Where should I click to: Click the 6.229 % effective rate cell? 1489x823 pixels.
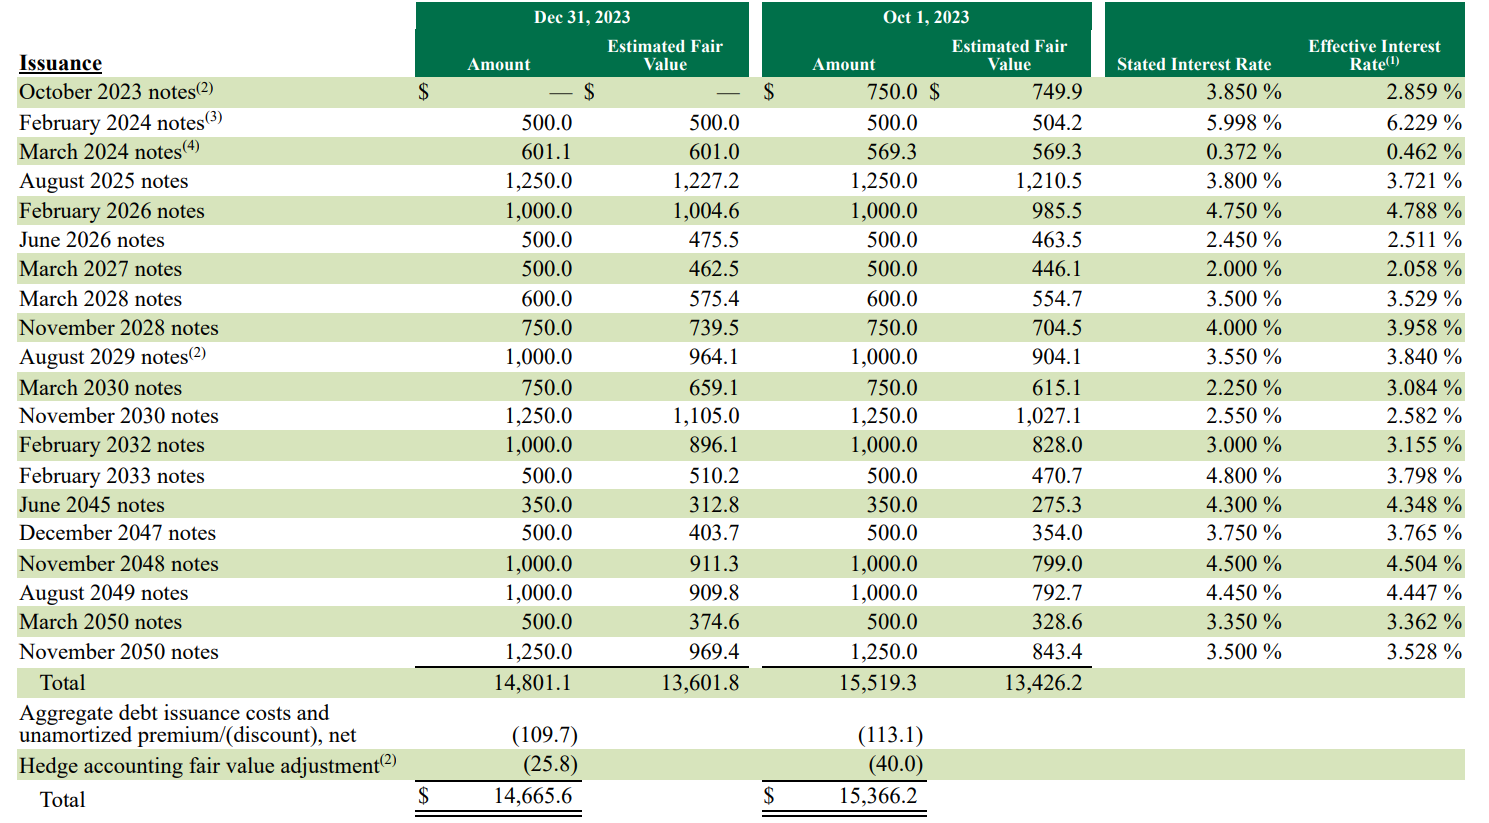1424,122
